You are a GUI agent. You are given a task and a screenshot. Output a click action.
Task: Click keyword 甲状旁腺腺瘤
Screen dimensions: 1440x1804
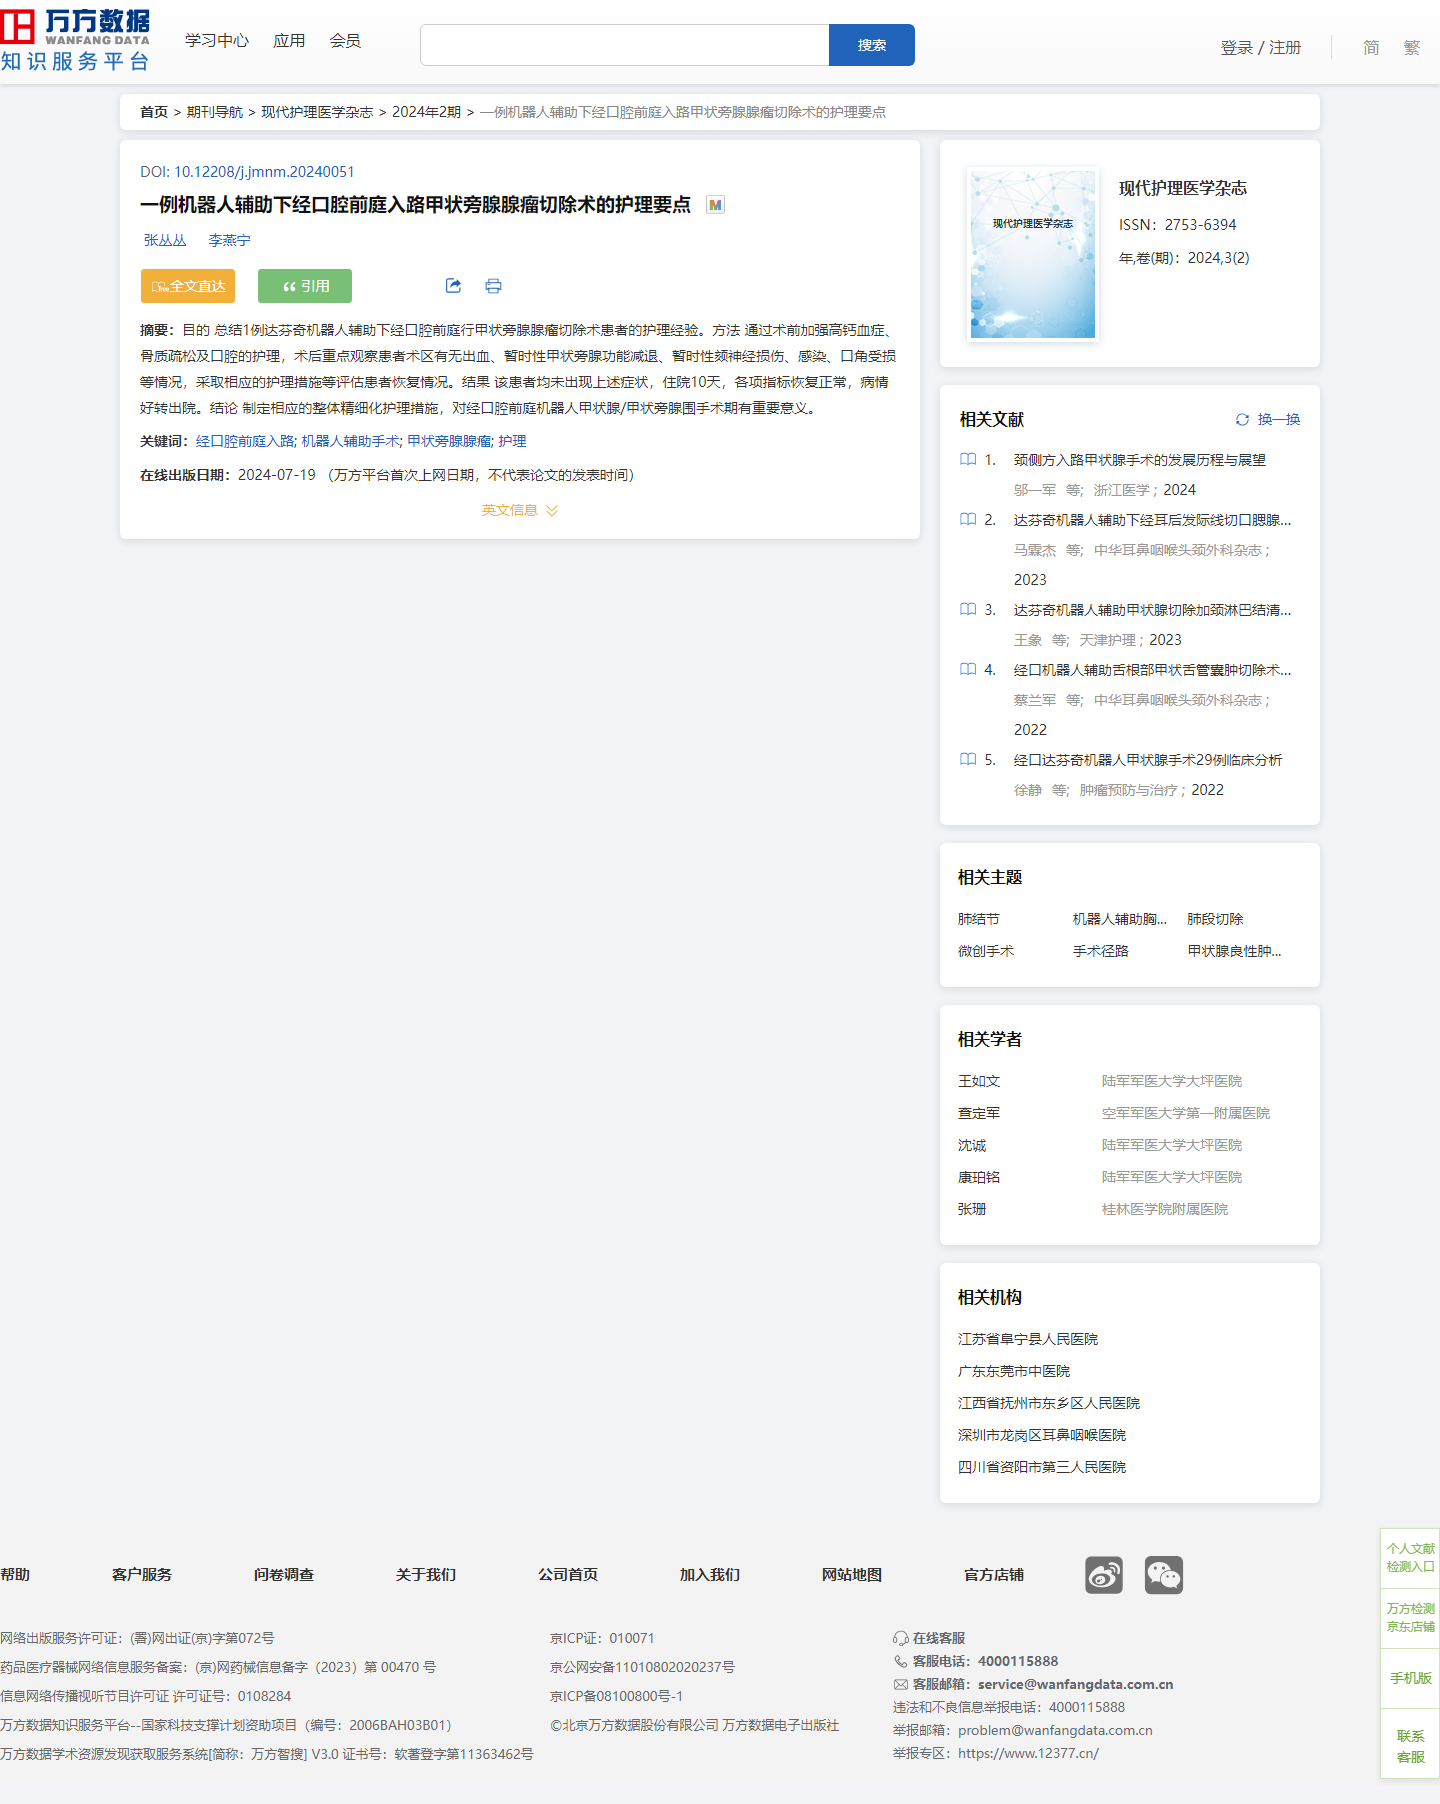coord(450,441)
